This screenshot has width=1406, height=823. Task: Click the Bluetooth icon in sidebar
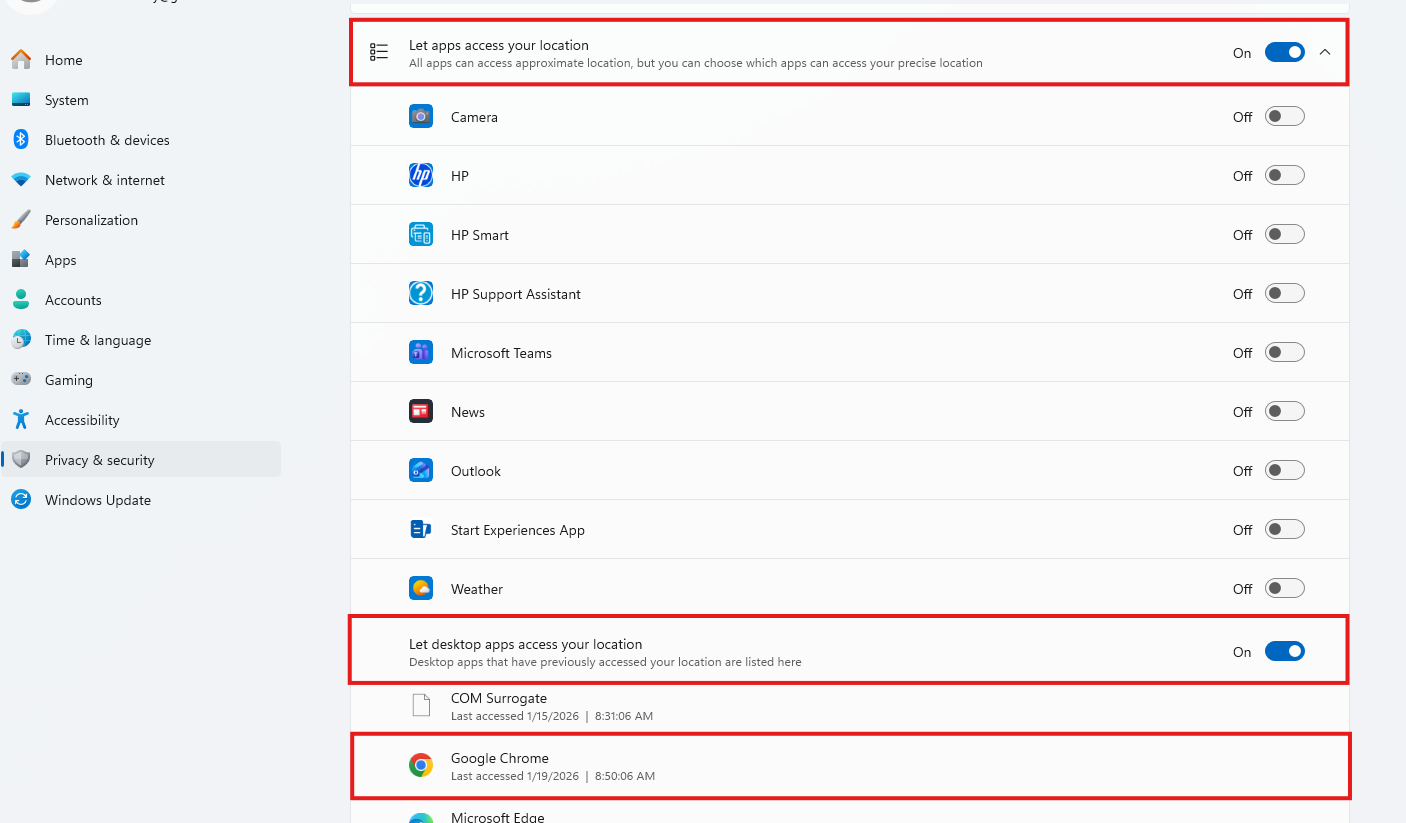click(21, 140)
